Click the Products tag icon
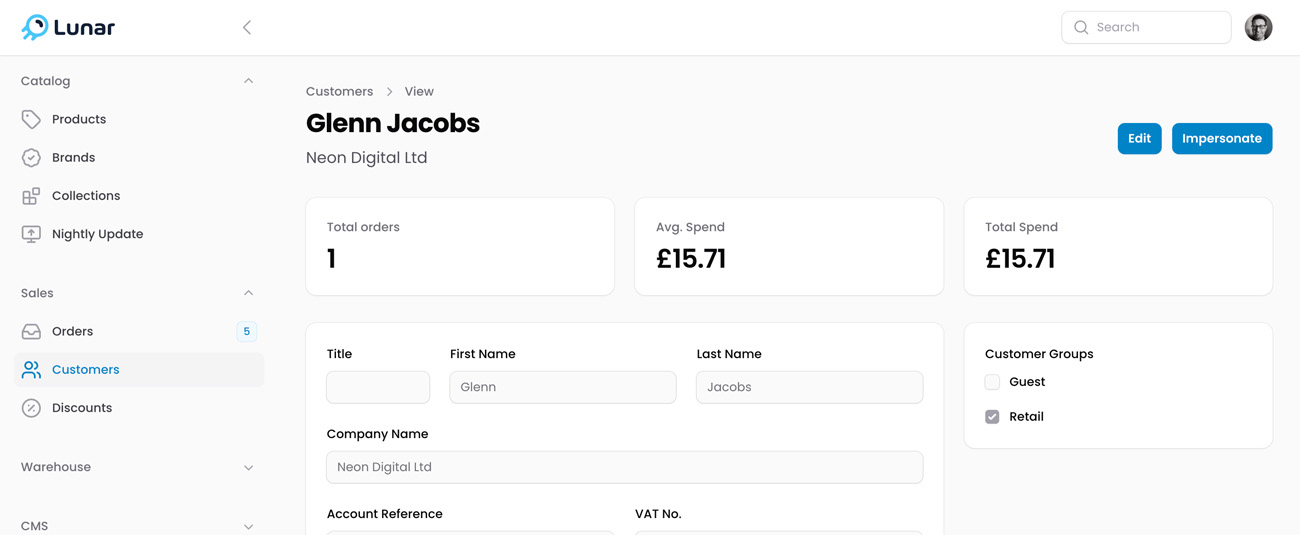The width and height of the screenshot is (1300, 535). click(31, 119)
